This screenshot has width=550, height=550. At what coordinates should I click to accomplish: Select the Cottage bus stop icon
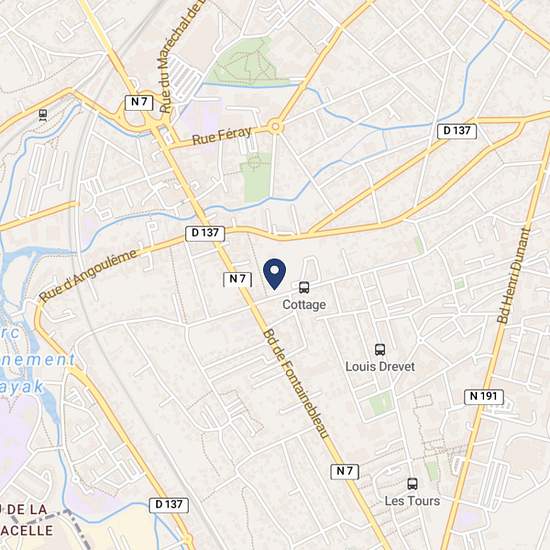(304, 287)
